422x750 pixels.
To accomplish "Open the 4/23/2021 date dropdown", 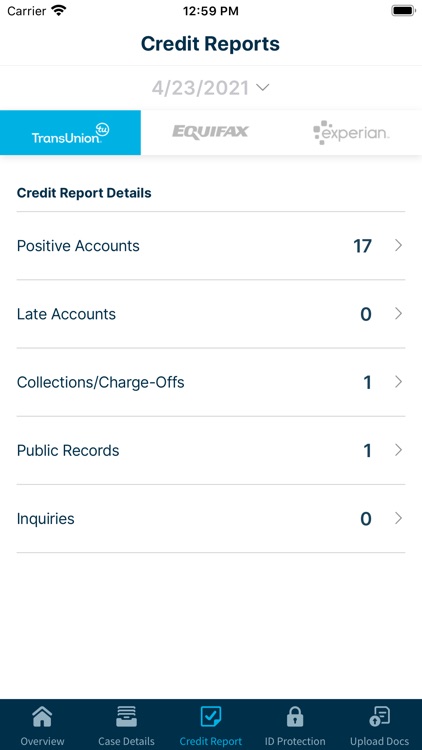I will click(x=211, y=88).
